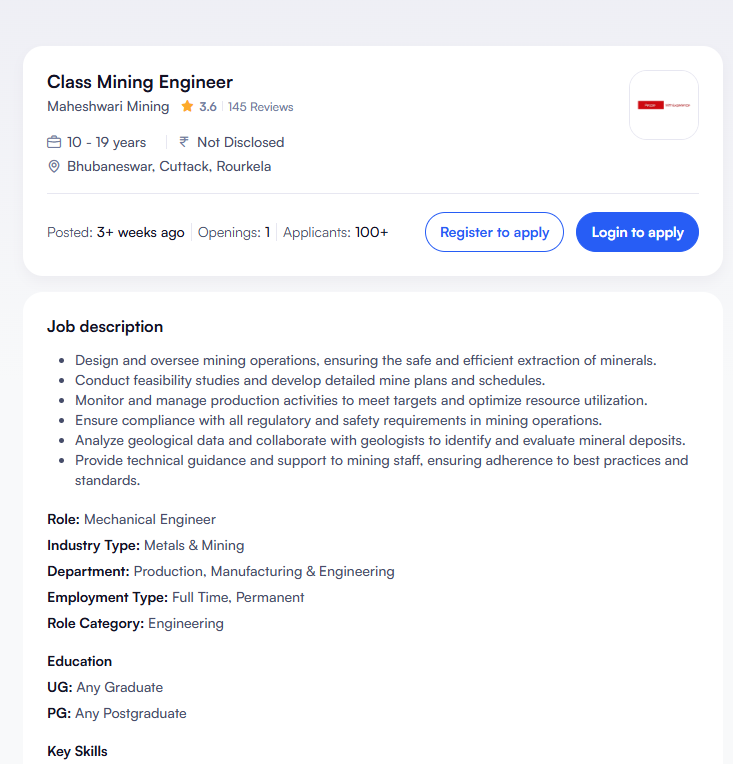The image size is (733, 764).
Task: Click the Maheshwari Mining company logo
Action: (x=663, y=105)
